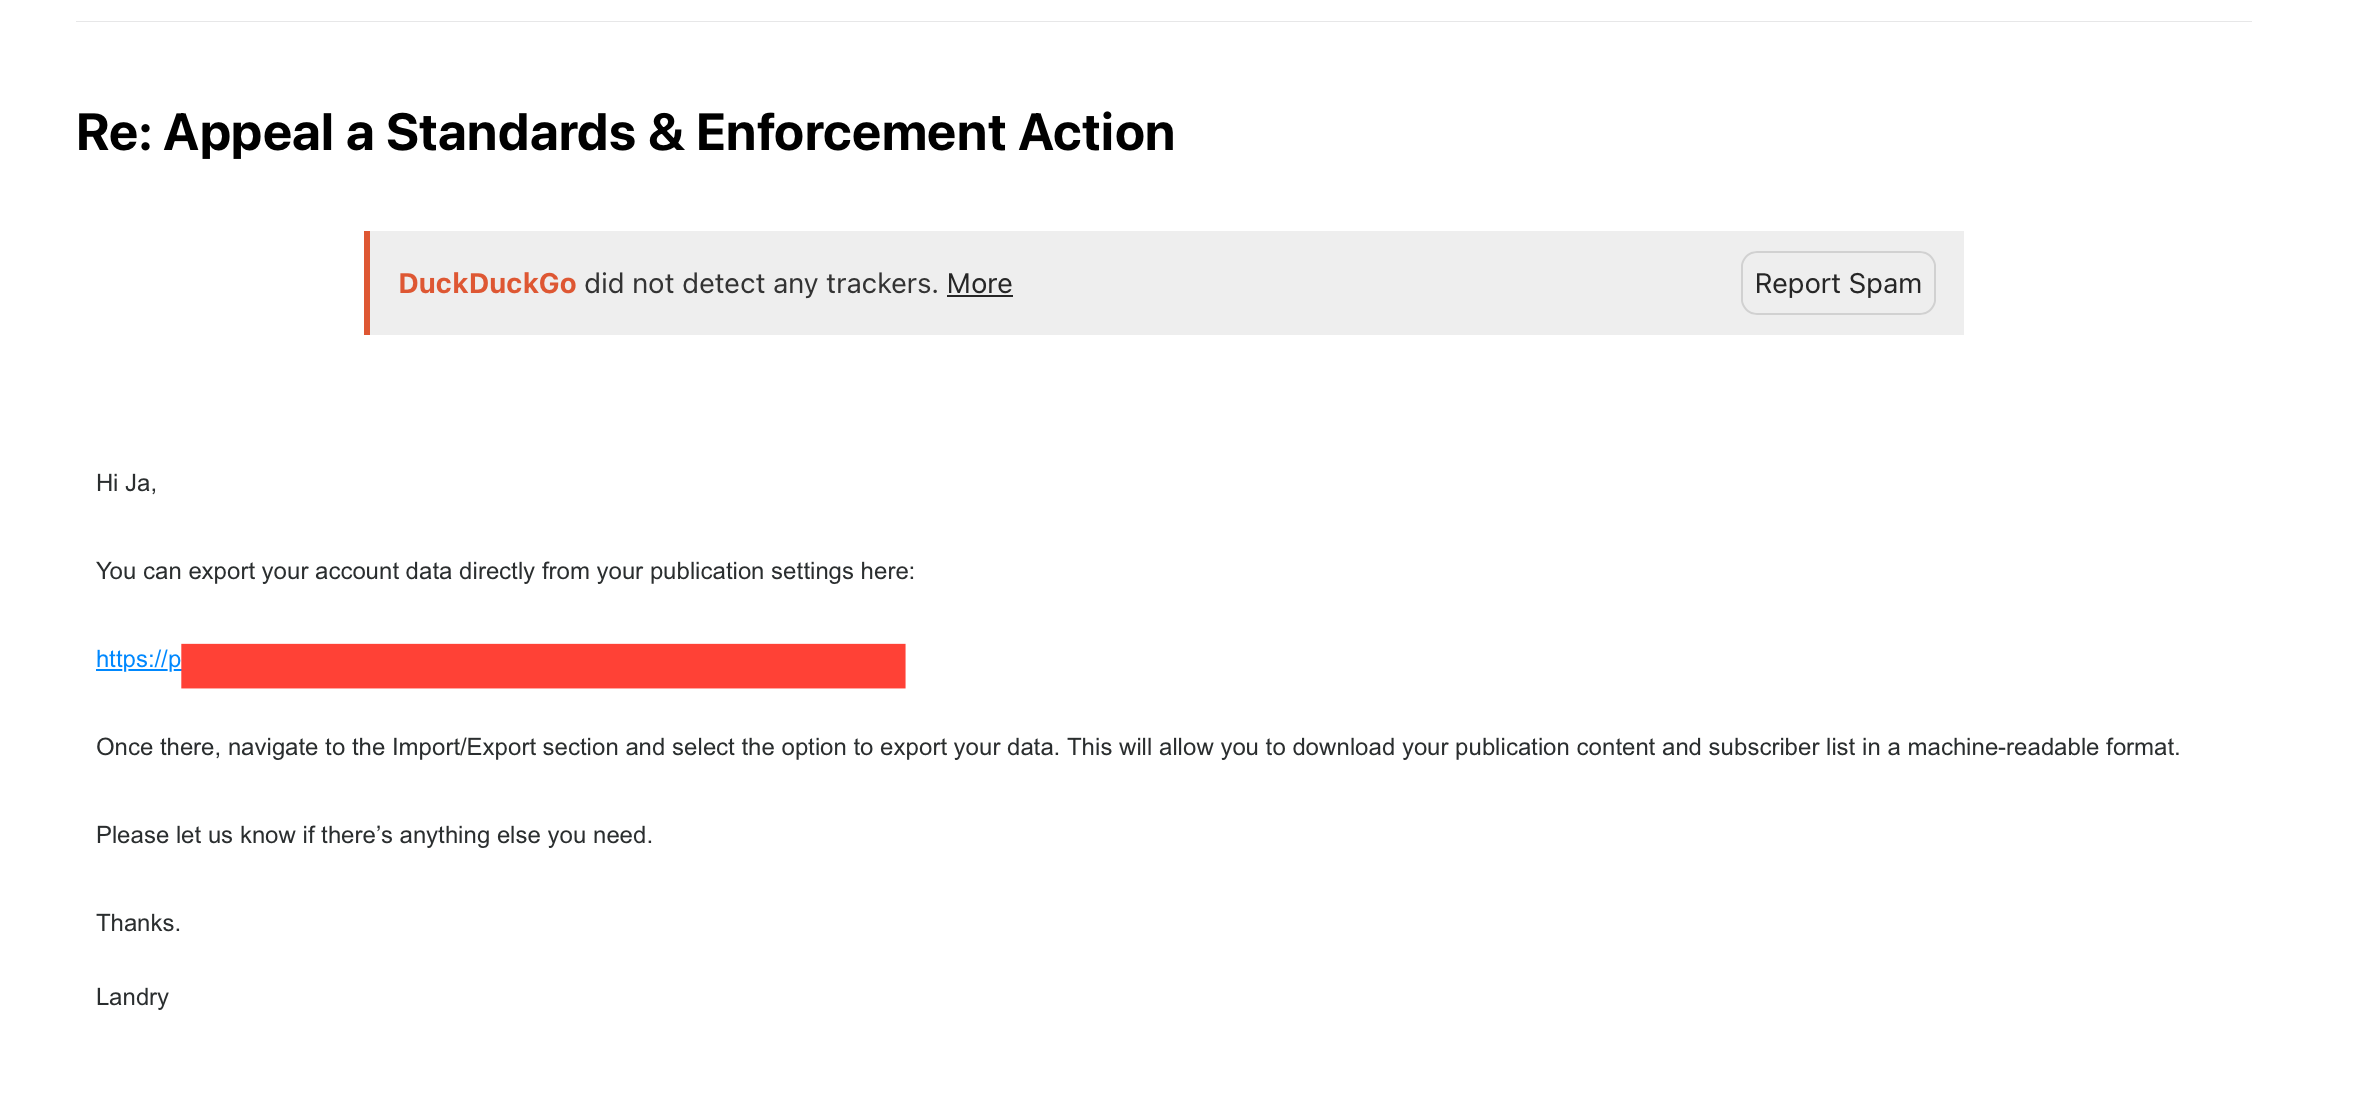This screenshot has width=2356, height=1119.
Task: Click the orange bar on the tracker banner
Action: coord(367,283)
